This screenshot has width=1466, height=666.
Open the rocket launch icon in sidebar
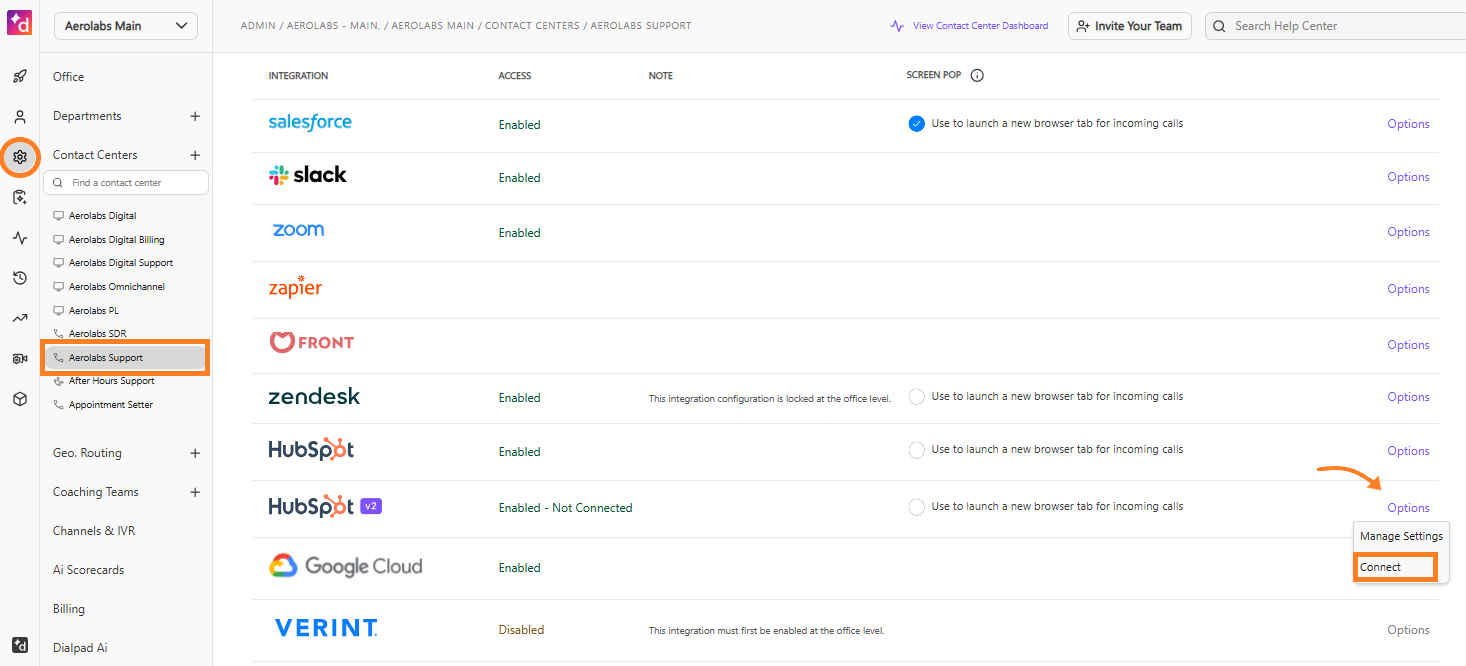20,76
